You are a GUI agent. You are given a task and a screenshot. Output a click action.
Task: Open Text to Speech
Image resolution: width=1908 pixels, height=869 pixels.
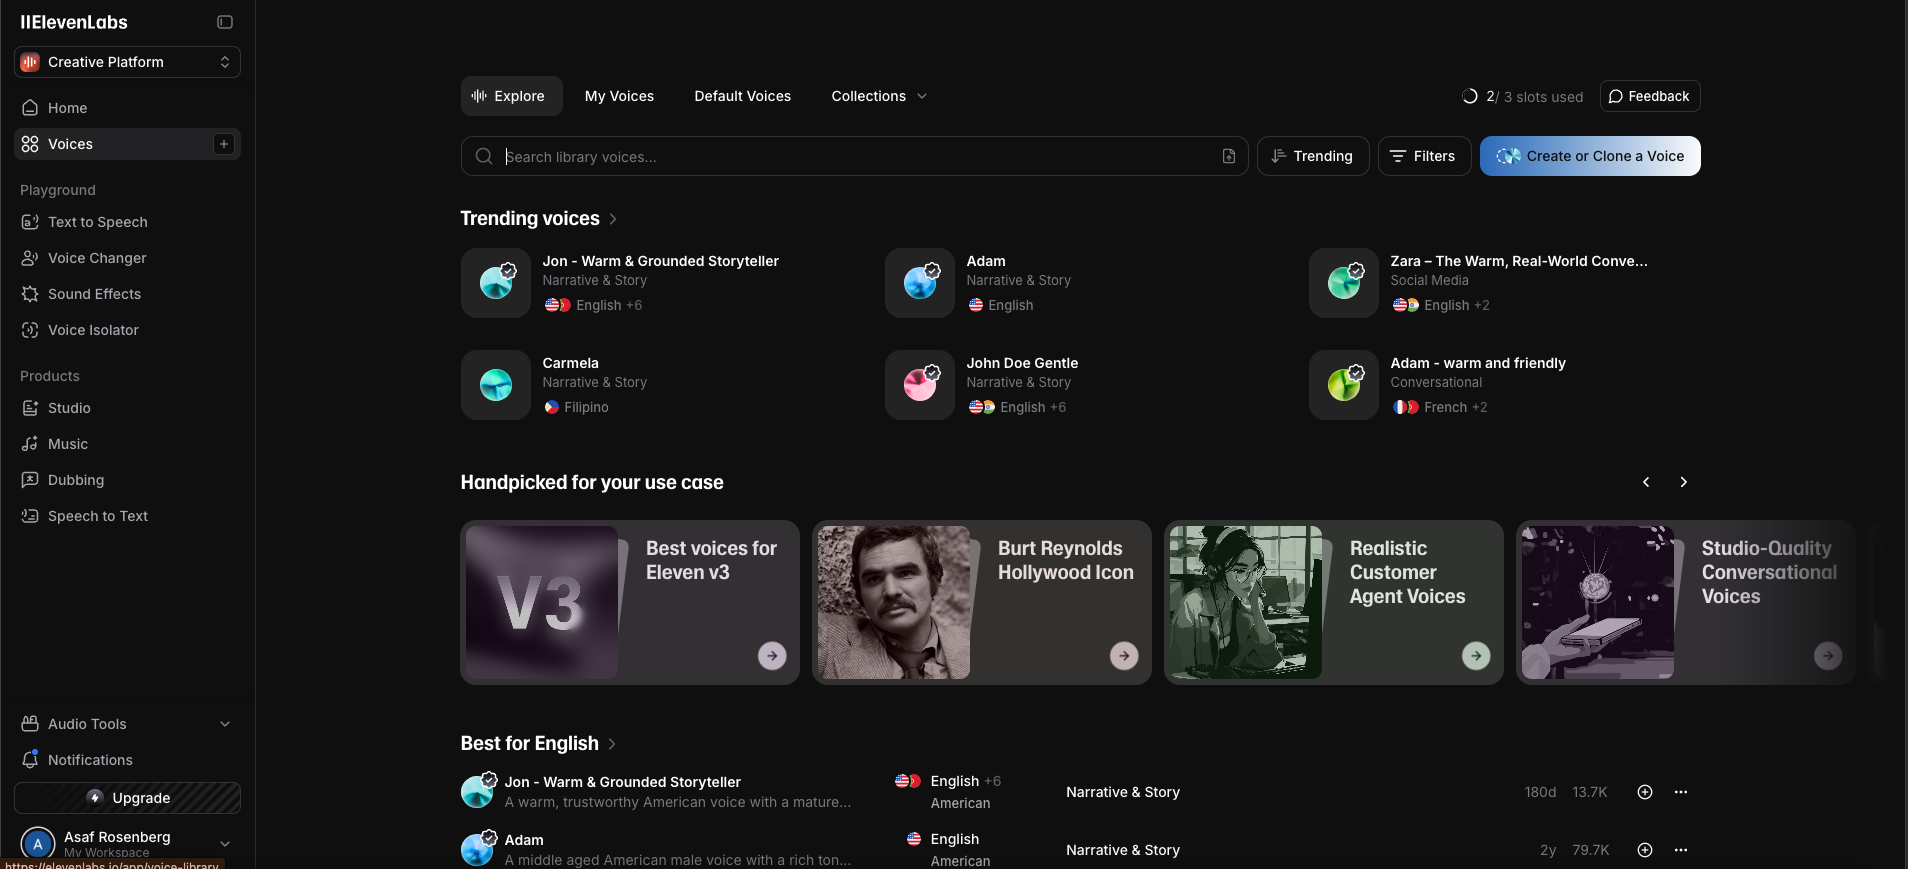(x=127, y=222)
